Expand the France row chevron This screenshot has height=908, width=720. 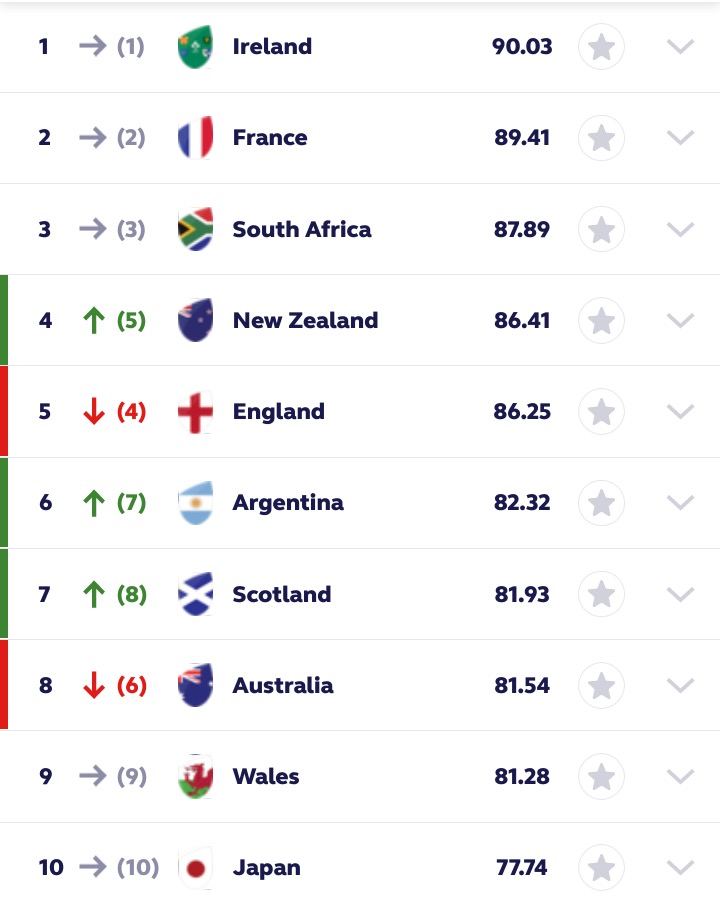680,138
